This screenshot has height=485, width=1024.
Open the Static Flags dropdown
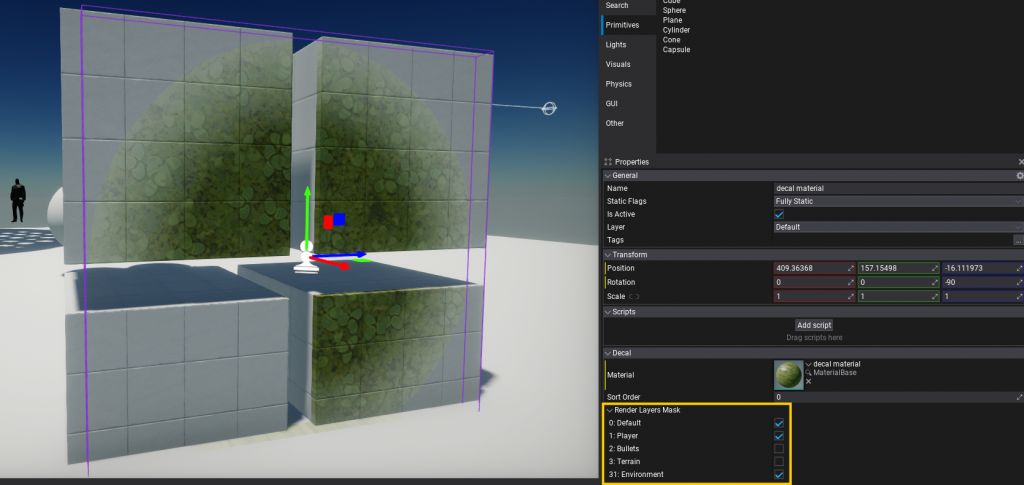(x=897, y=201)
